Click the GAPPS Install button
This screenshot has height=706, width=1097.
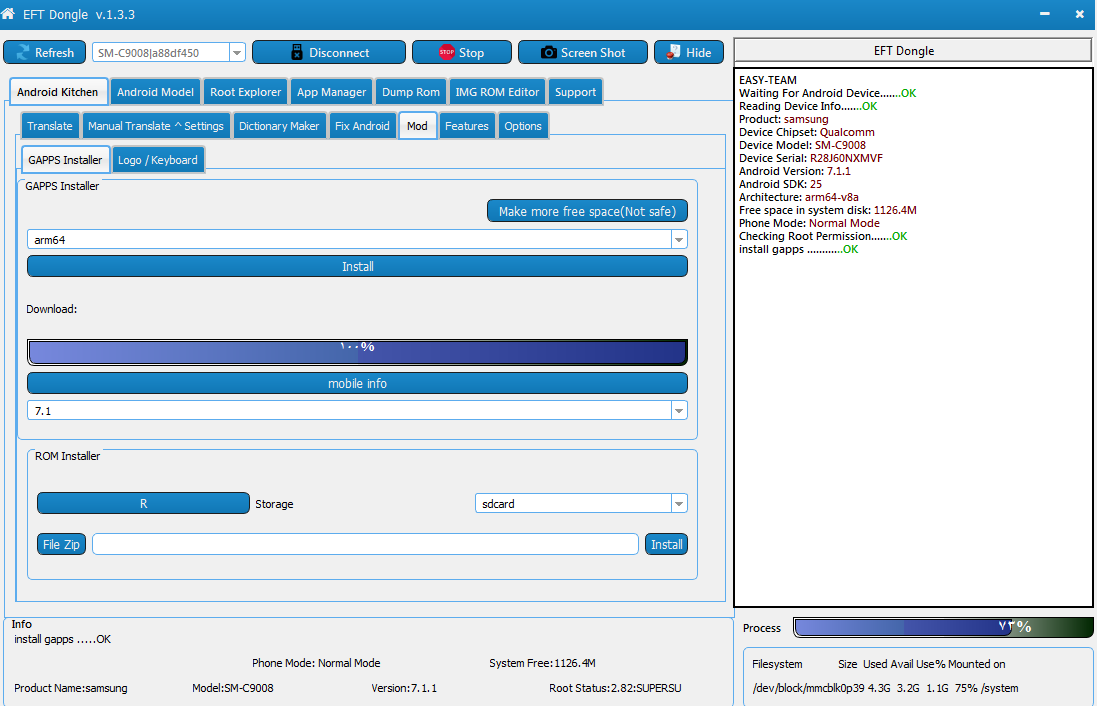point(358,267)
